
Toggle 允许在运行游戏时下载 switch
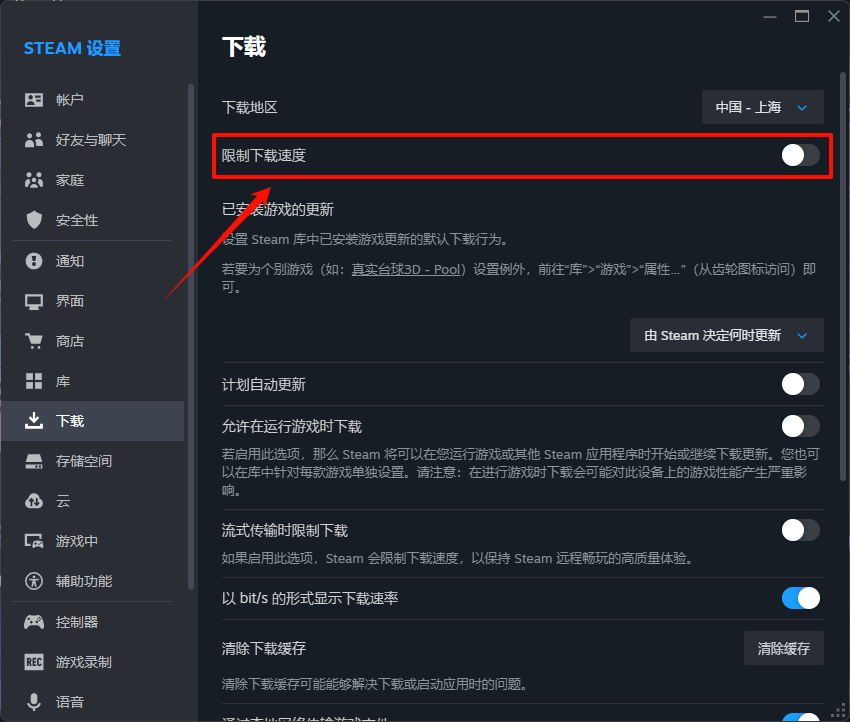[x=800, y=426]
